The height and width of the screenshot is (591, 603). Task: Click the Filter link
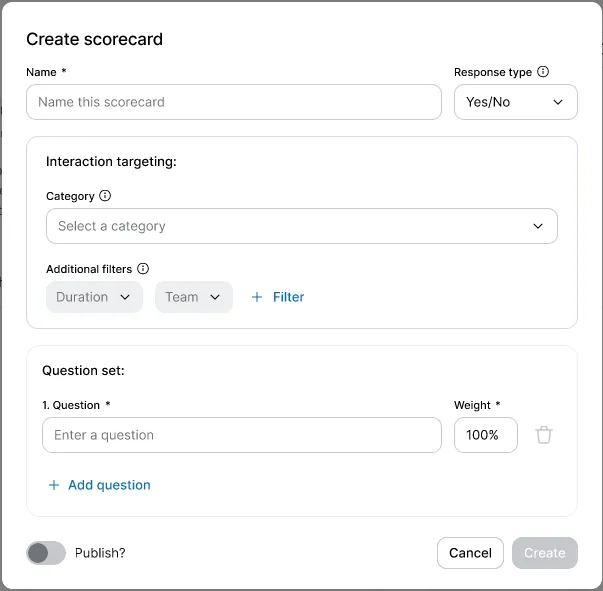pyautogui.click(x=288, y=297)
